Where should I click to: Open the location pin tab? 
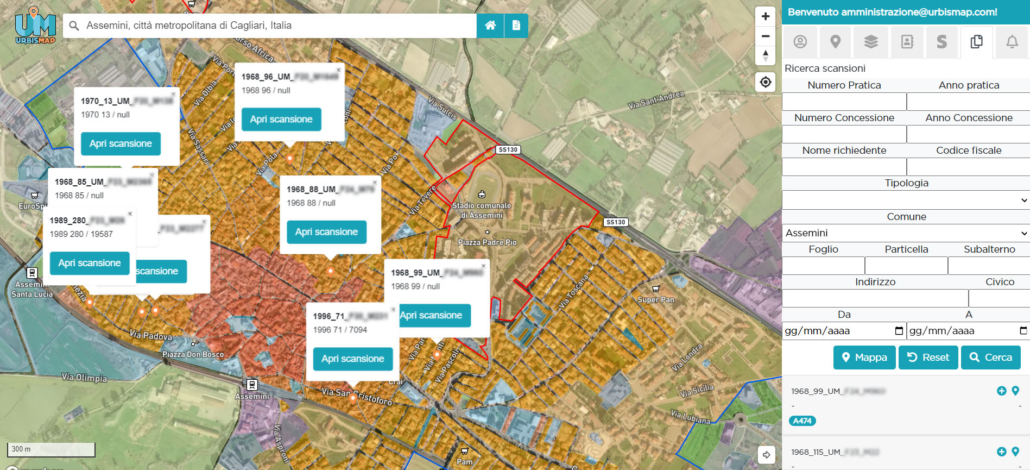[835, 42]
